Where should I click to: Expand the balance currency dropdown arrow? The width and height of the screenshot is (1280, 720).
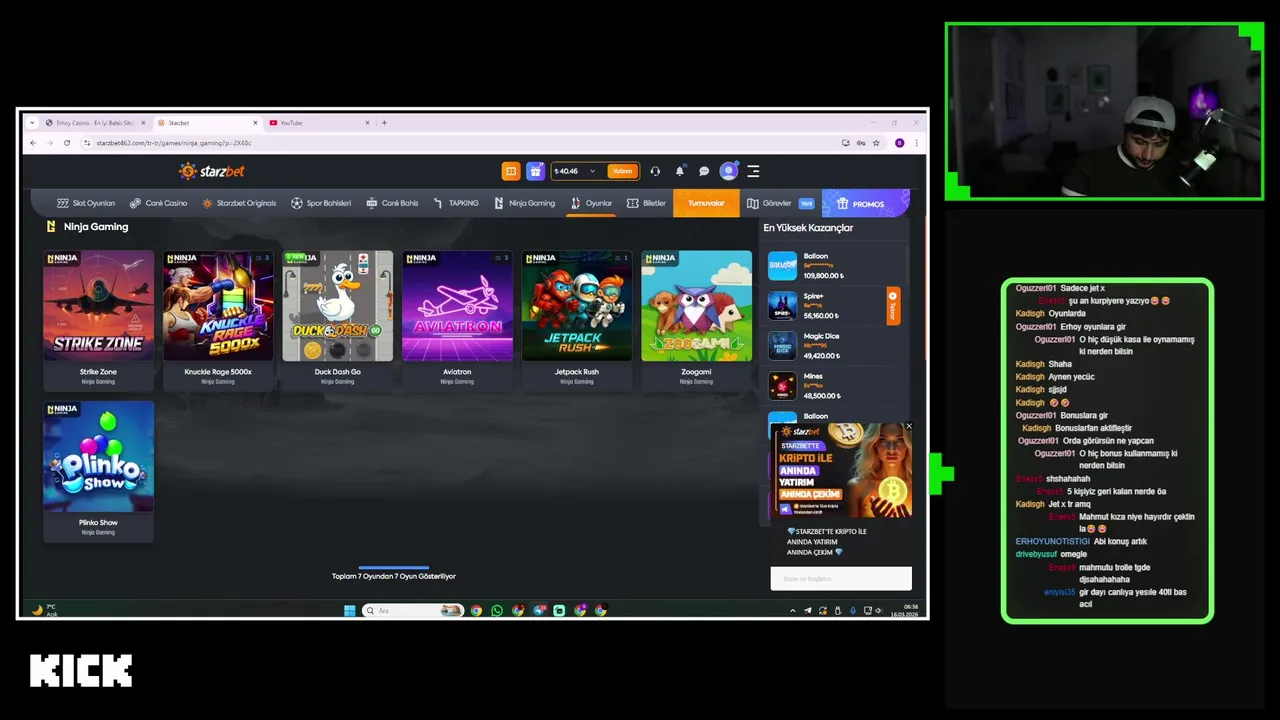(x=592, y=171)
